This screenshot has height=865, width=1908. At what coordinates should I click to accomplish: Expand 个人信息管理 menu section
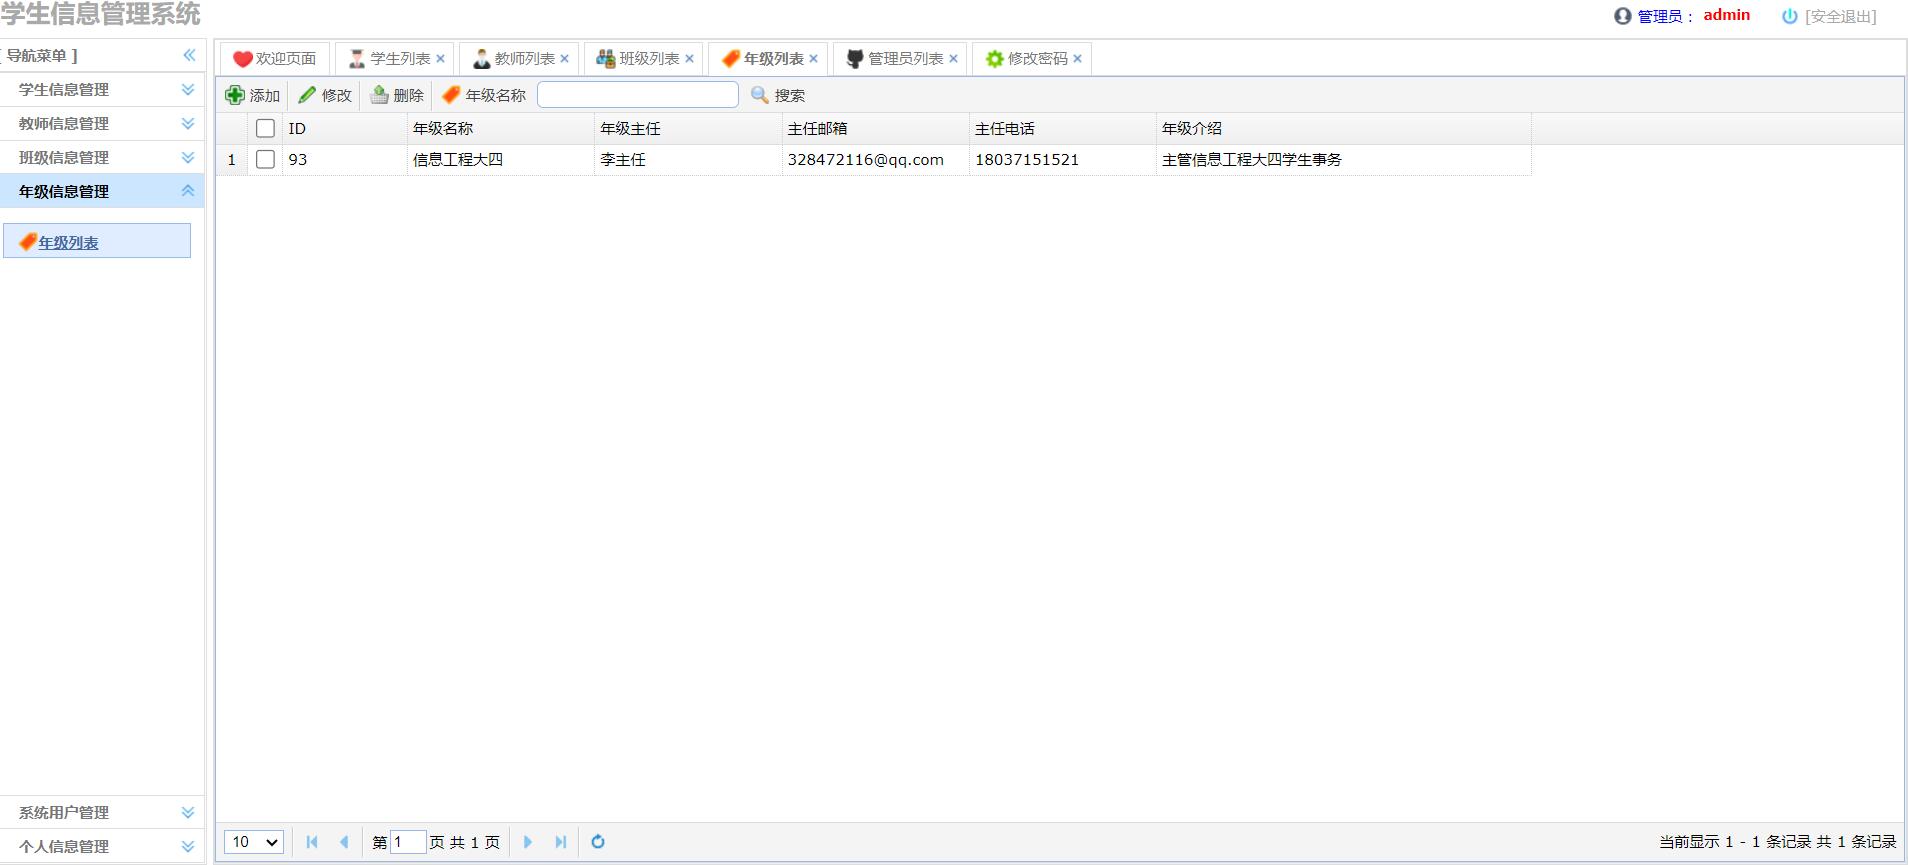pyautogui.click(x=188, y=846)
